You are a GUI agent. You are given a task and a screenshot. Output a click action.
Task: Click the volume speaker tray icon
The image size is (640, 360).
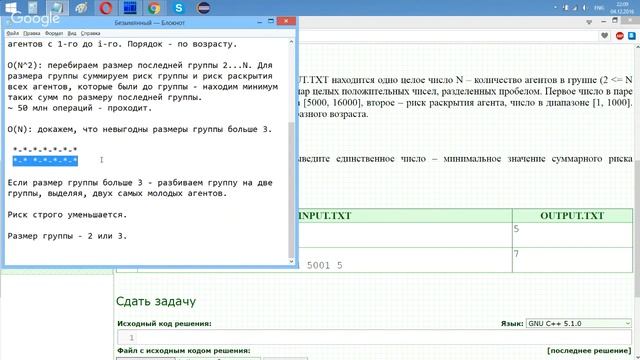(x=584, y=8)
